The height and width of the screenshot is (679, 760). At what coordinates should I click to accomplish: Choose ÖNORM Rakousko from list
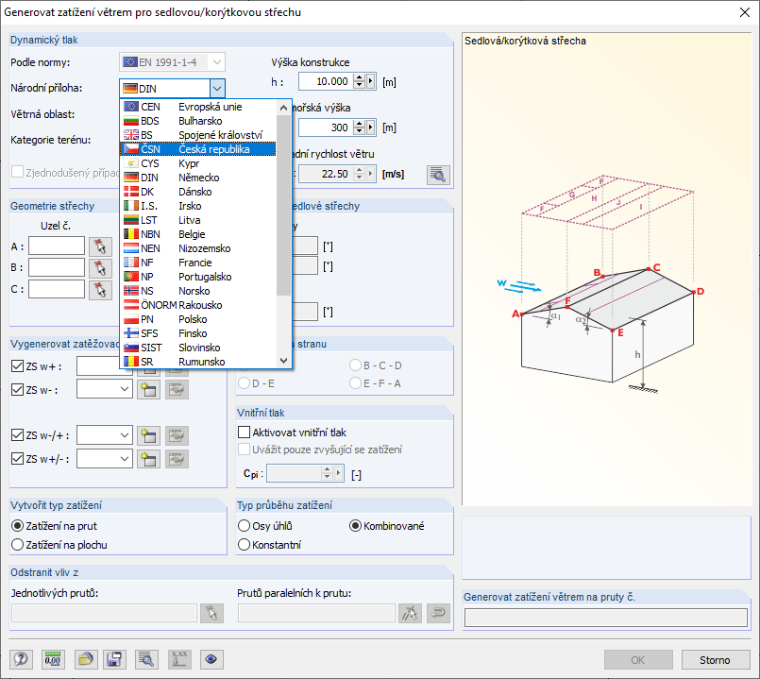[198, 305]
